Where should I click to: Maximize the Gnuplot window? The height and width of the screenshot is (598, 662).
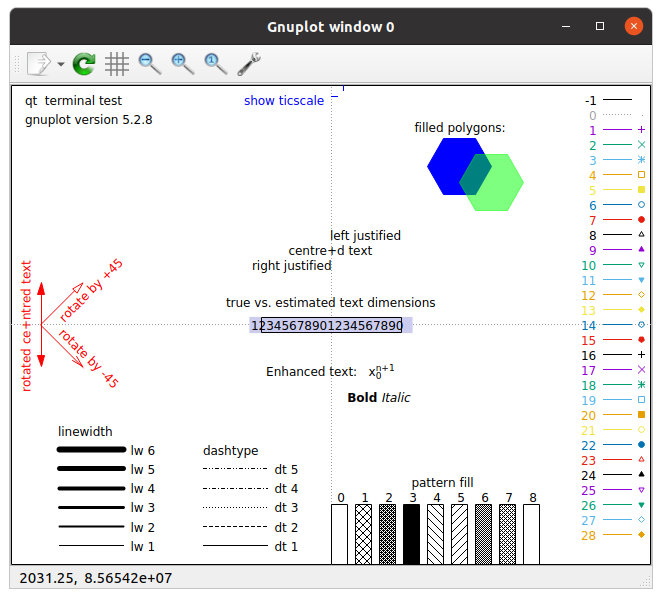tap(599, 27)
